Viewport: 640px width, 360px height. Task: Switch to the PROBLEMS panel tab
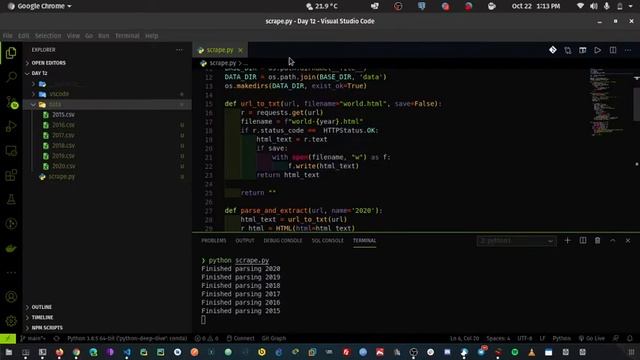click(213, 240)
